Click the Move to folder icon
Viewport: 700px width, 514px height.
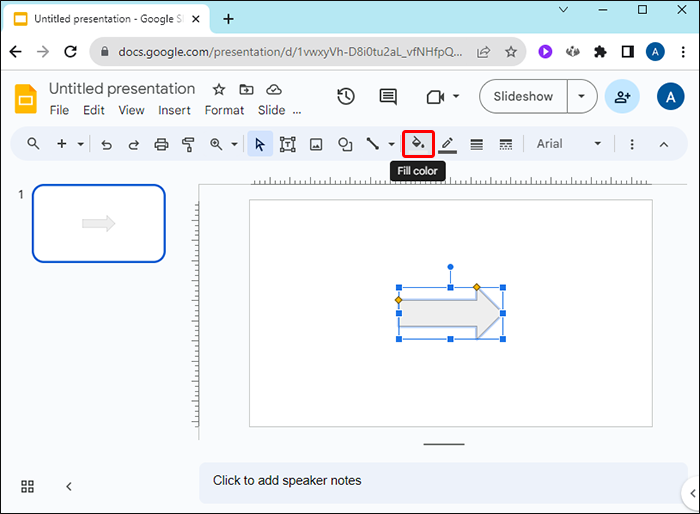pos(246,90)
